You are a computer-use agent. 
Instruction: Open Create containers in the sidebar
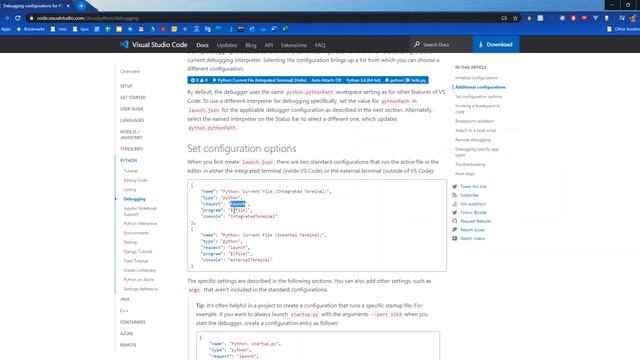[x=140, y=270]
